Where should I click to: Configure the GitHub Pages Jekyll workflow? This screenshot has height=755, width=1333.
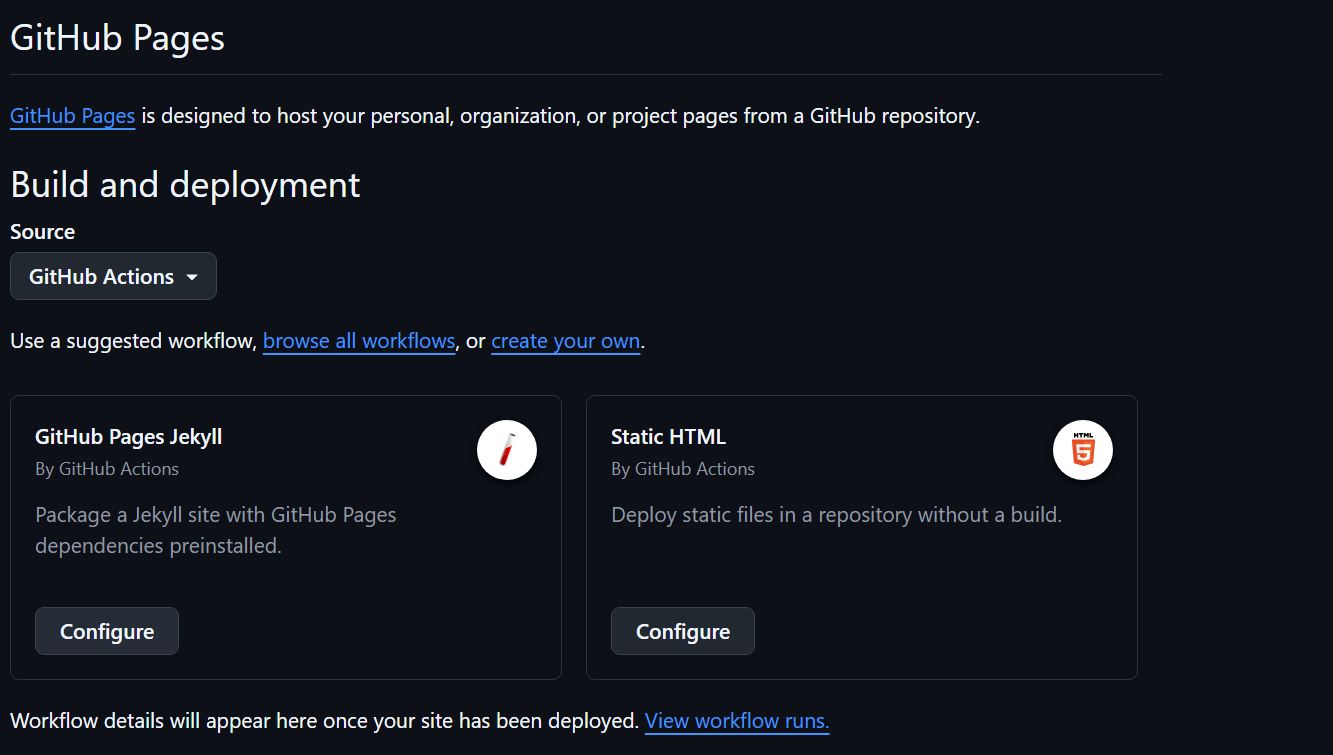[107, 631]
